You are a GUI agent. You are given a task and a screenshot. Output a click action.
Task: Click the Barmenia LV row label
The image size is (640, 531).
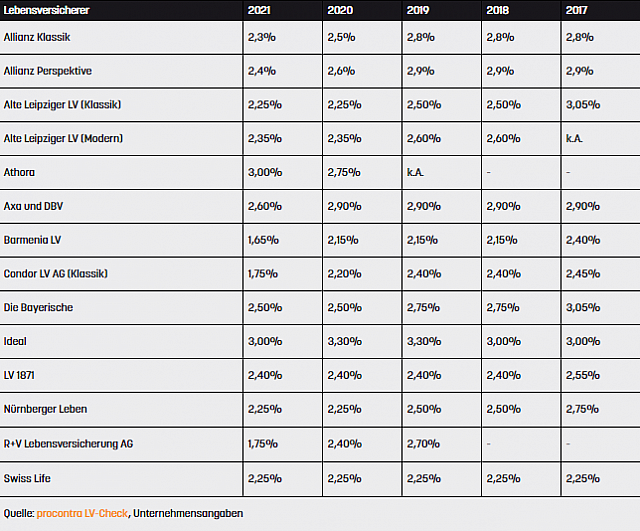pyautogui.click(x=33, y=240)
